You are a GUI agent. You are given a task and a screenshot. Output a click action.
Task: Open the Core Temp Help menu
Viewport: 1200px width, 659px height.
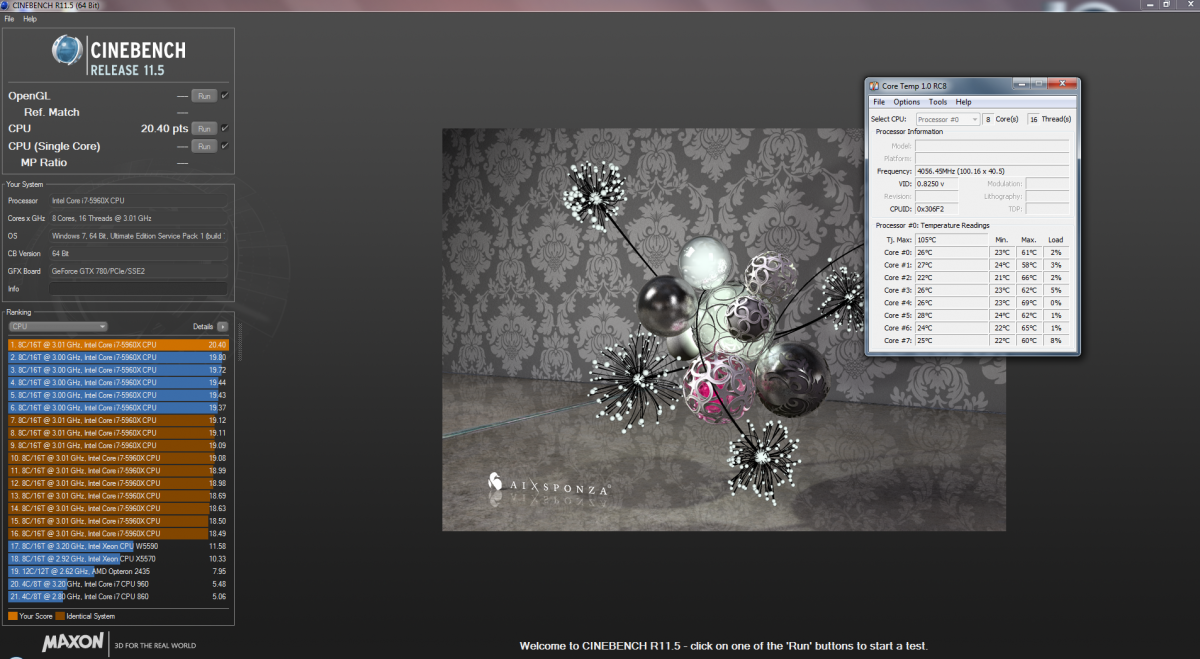963,102
